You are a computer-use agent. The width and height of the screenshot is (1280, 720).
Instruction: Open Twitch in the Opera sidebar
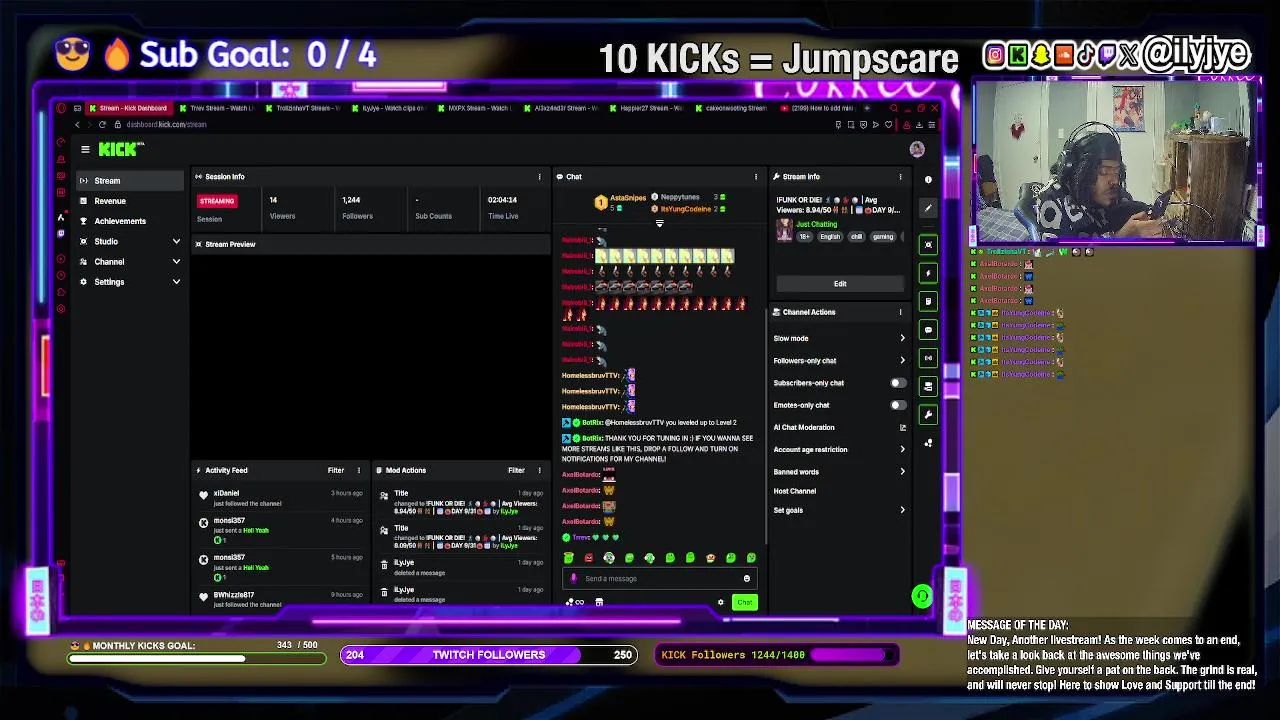[x=61, y=233]
